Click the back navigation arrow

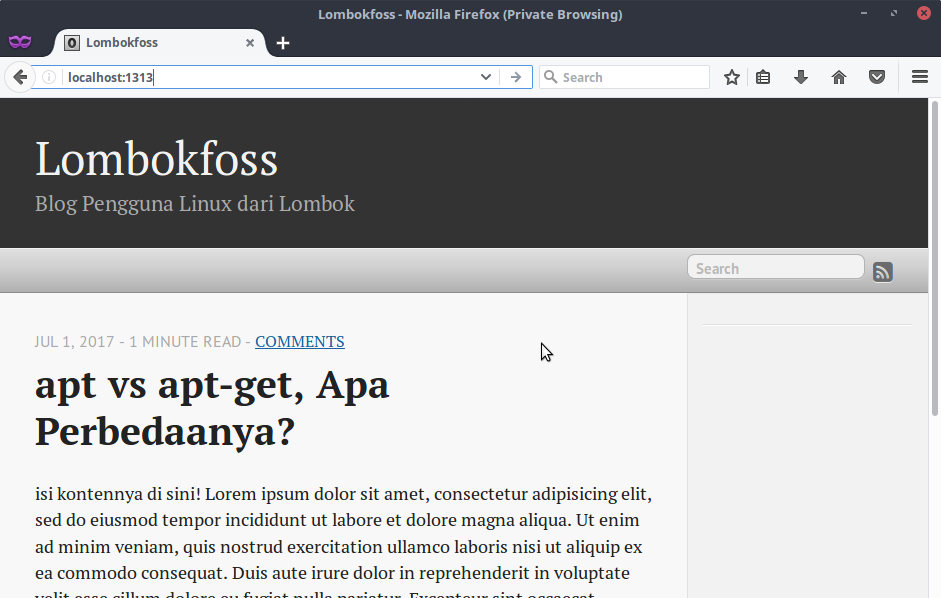pos(19,76)
